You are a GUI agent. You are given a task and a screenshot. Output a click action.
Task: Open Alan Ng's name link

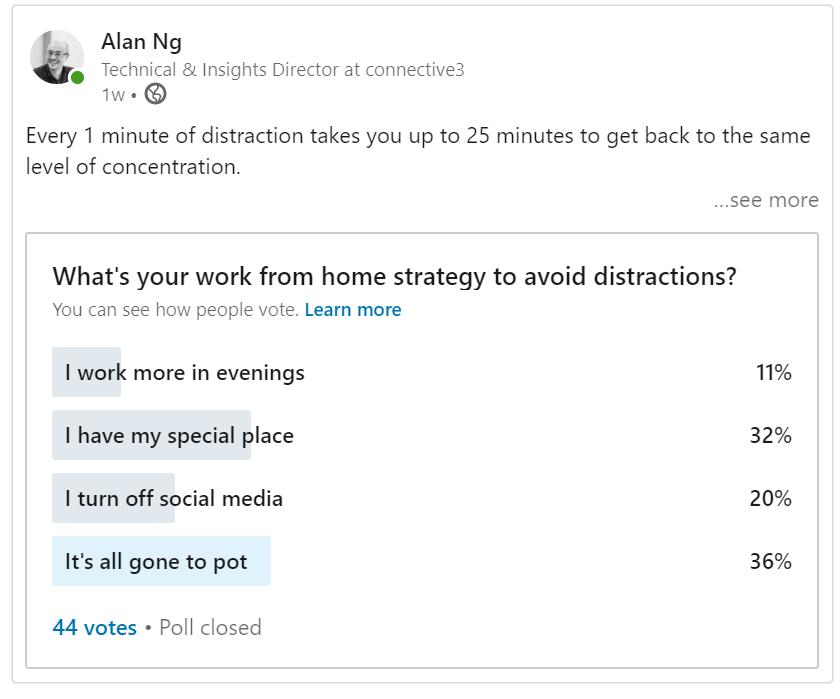point(141,42)
